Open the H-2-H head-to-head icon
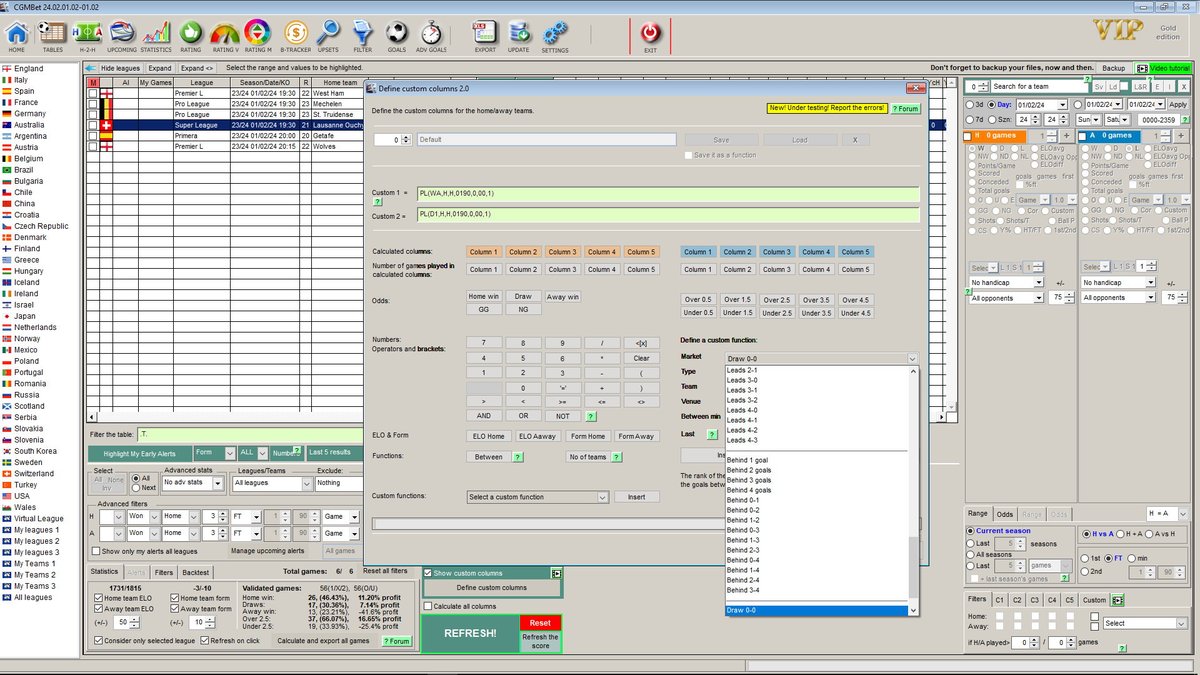The image size is (1200, 675). [87, 36]
